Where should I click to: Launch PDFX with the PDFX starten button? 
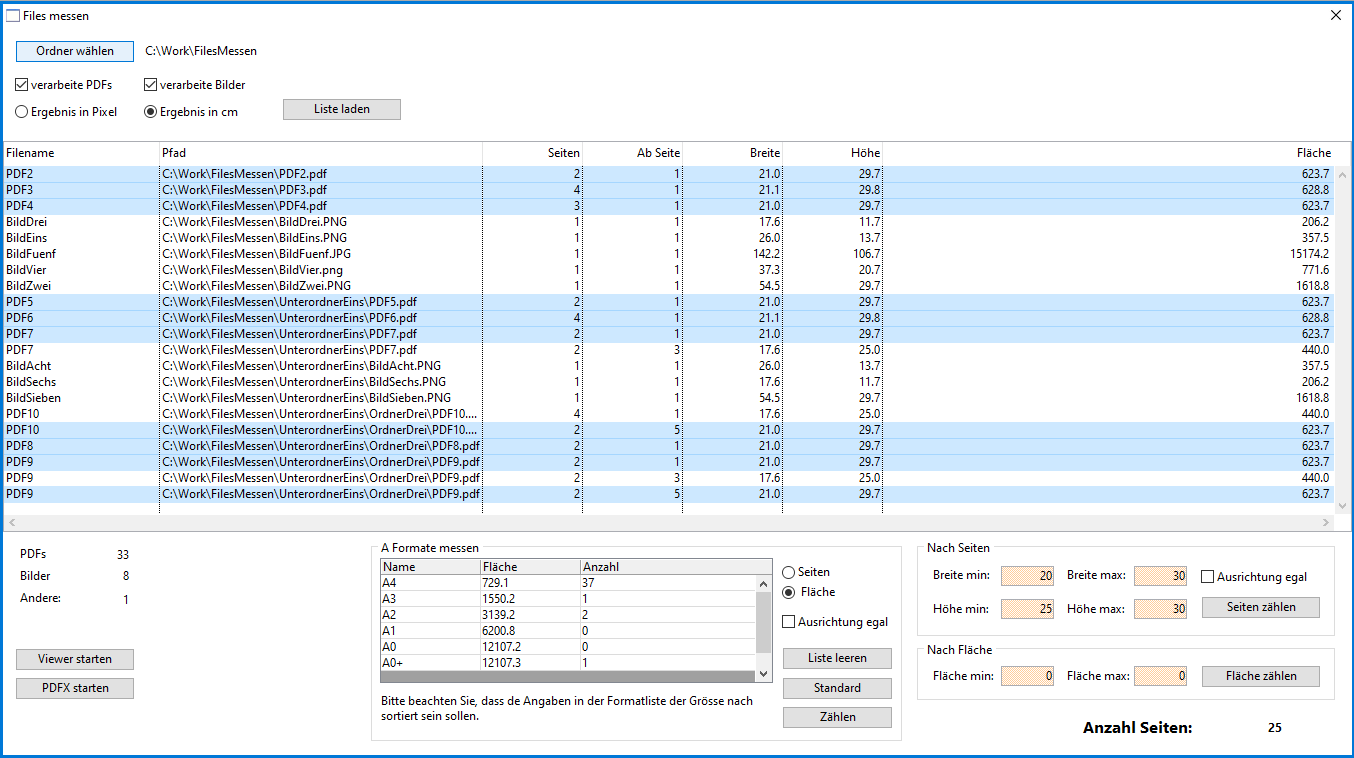pyautogui.click(x=75, y=688)
